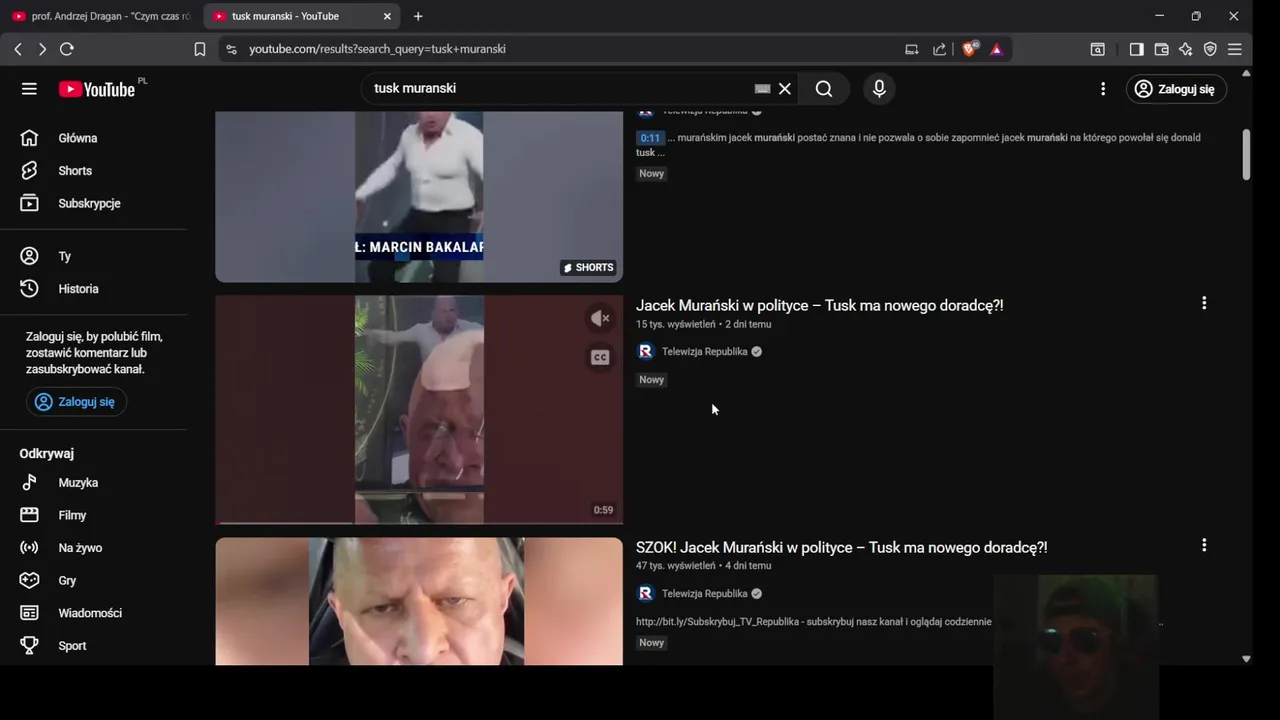Play the Shorts video thumbnail

(x=419, y=197)
